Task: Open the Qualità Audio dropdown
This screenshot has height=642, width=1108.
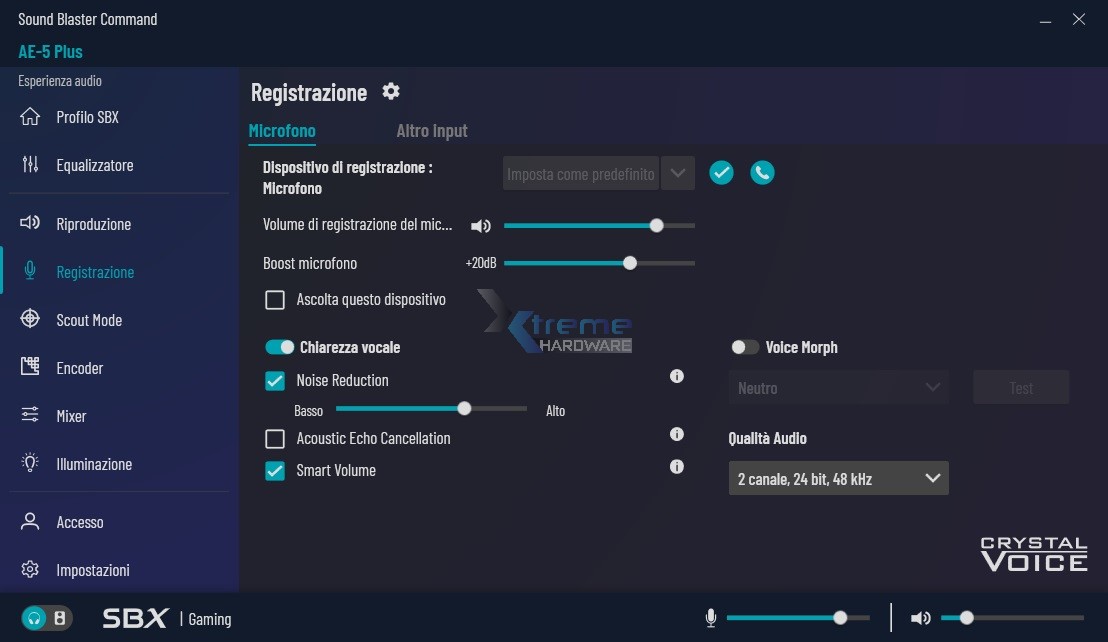Action: pyautogui.click(x=838, y=479)
